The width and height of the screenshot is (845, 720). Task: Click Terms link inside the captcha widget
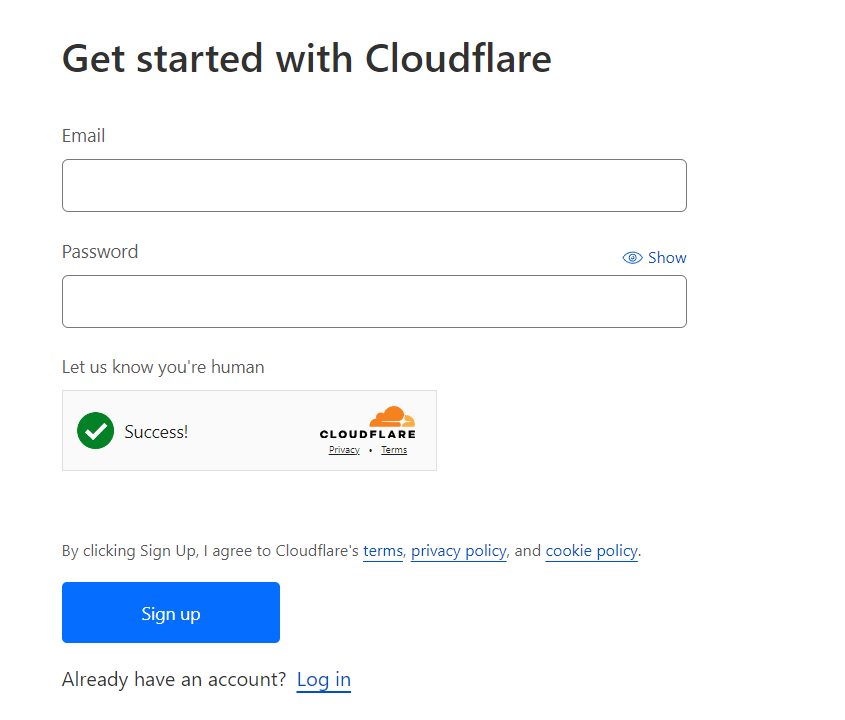394,450
